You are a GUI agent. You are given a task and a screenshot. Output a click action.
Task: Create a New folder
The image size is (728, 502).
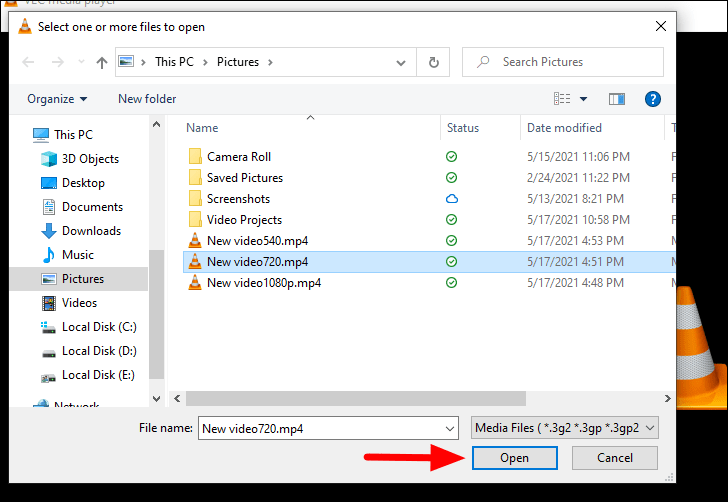click(x=147, y=99)
